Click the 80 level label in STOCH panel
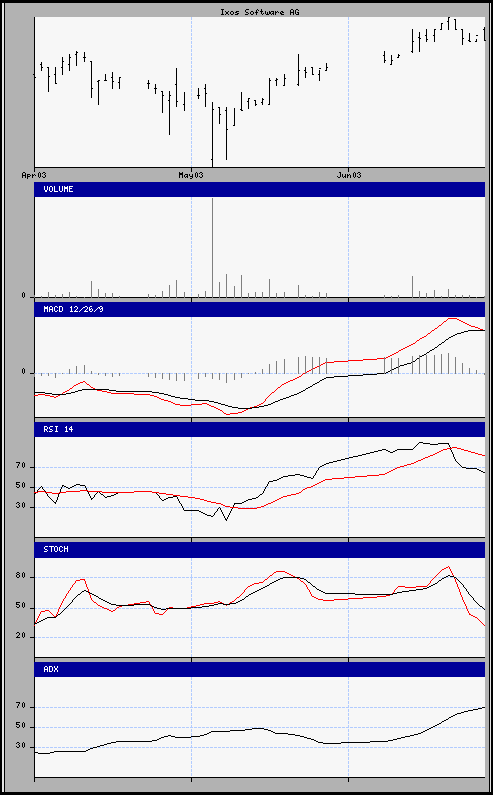This screenshot has width=493, height=795. 21,576
